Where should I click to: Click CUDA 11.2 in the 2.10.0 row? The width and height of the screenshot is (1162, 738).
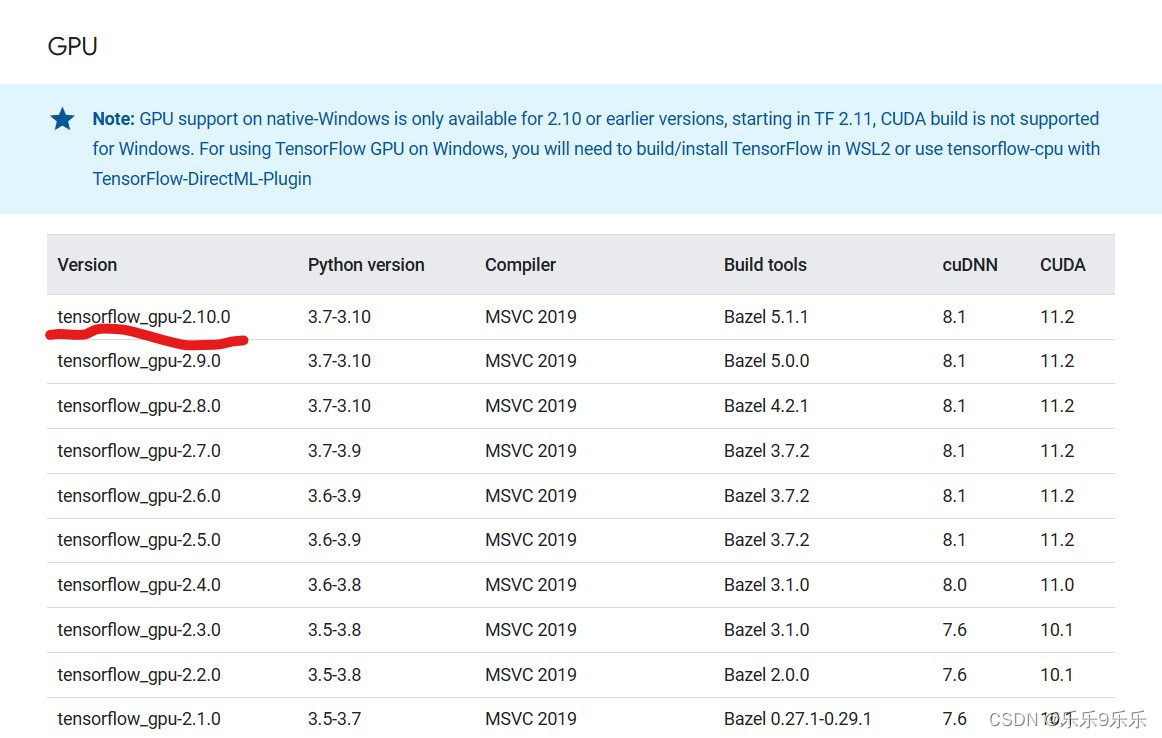pos(1057,317)
